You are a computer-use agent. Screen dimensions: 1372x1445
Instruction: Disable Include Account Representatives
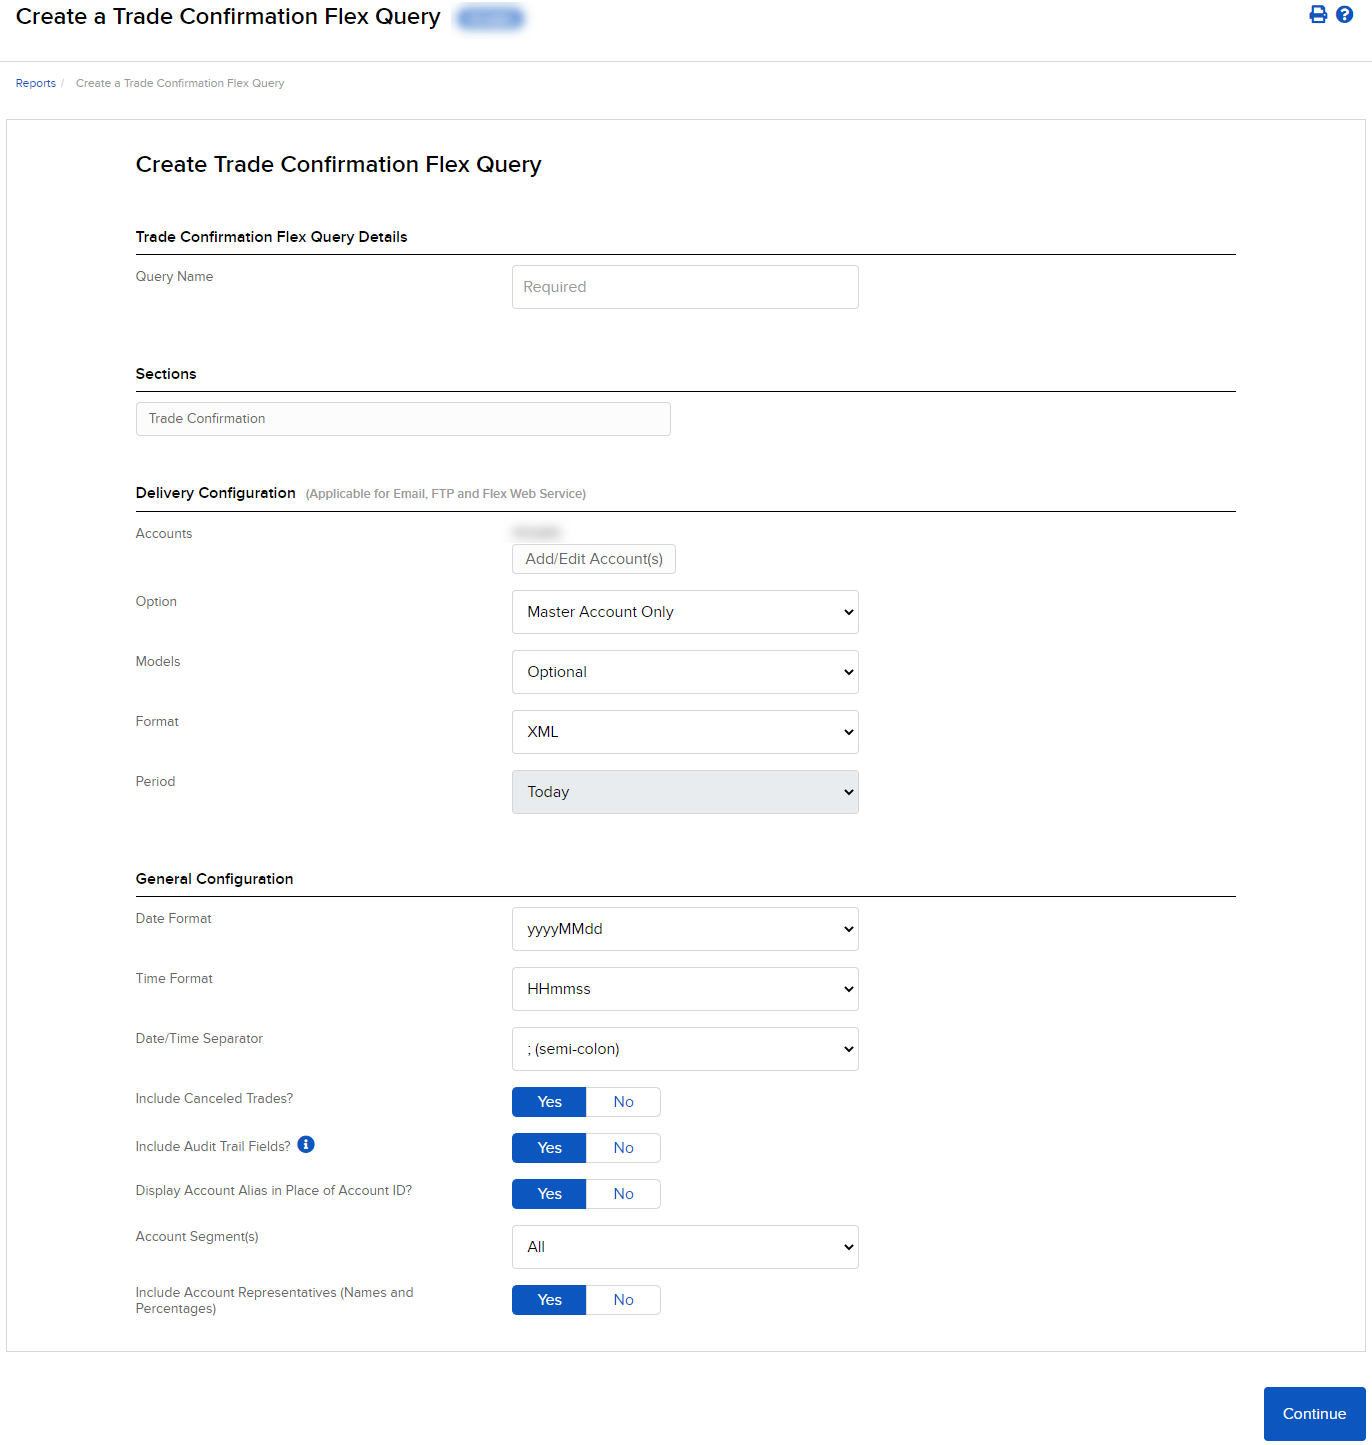click(x=622, y=1299)
